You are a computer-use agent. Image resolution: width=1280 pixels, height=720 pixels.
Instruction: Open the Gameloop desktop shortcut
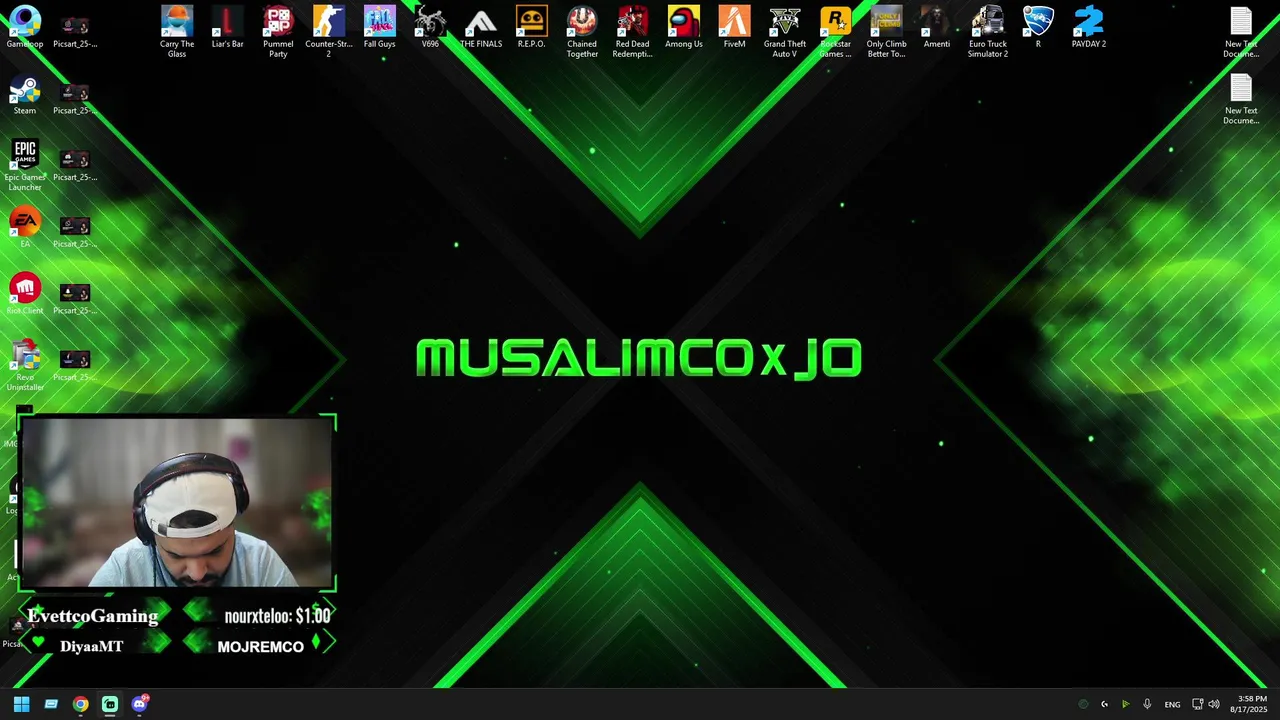[x=25, y=27]
